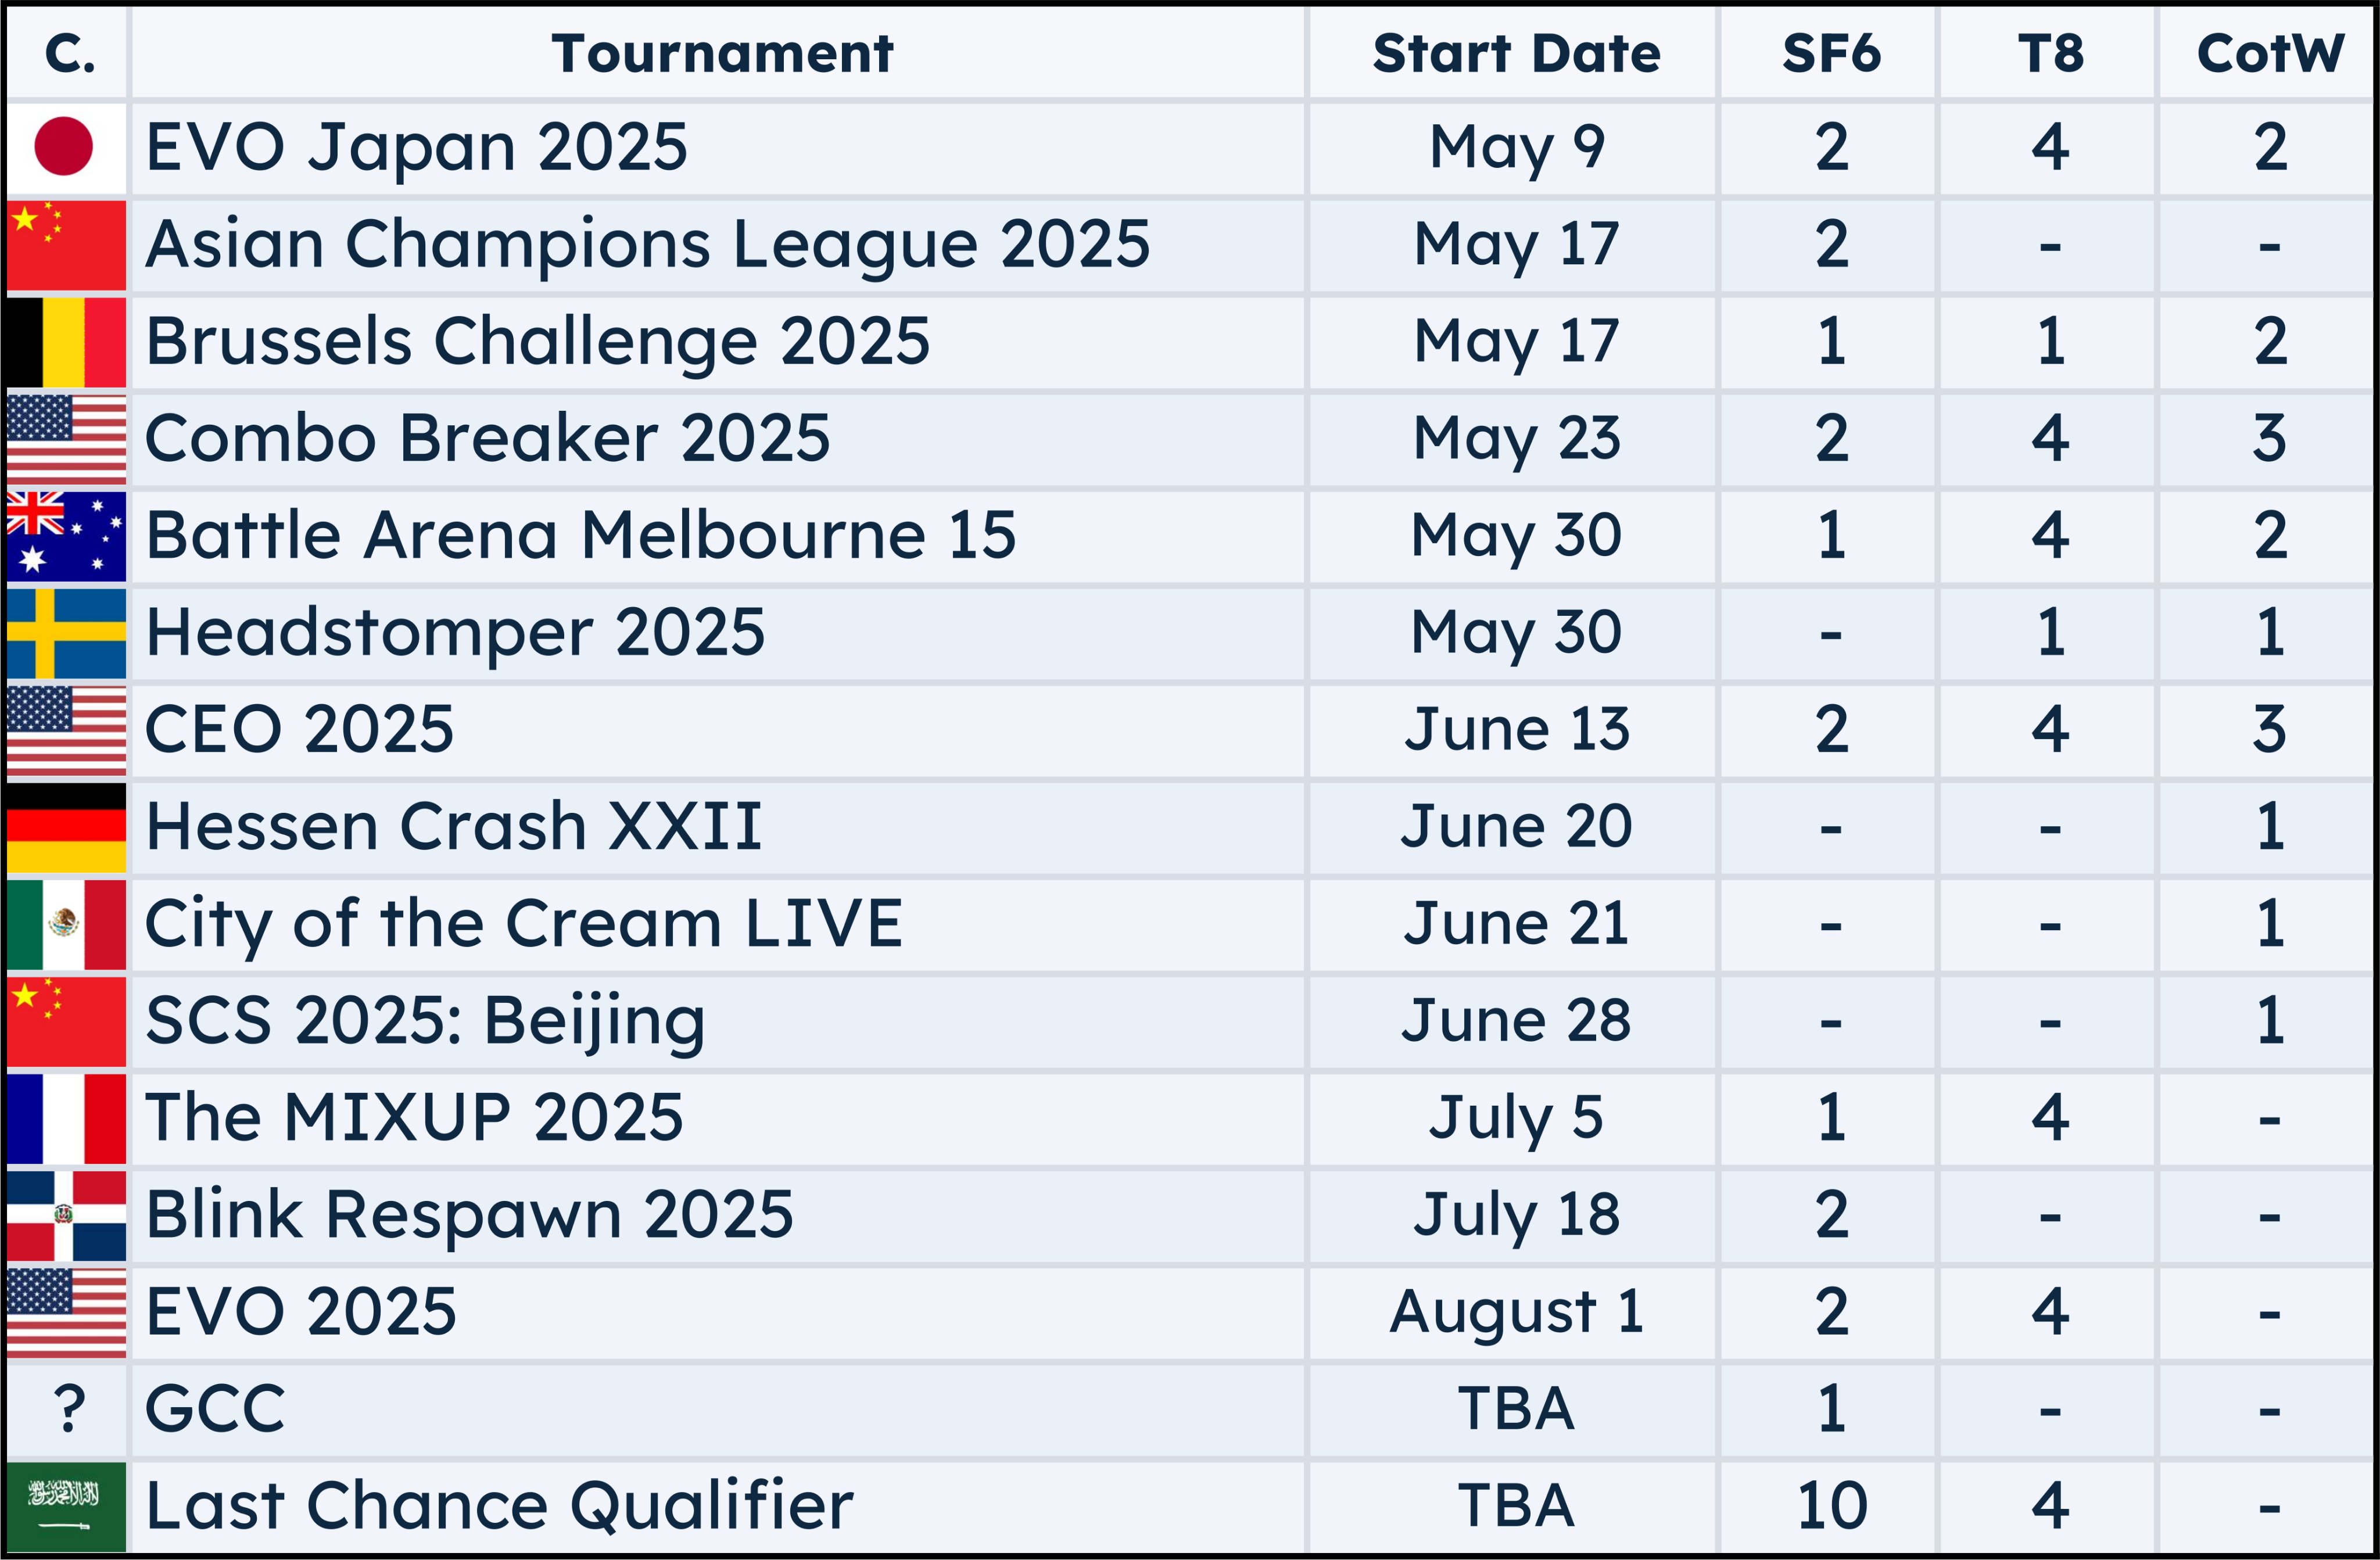Click the France flag beside The MIXUP
2380x1560 pixels.
tap(66, 1118)
